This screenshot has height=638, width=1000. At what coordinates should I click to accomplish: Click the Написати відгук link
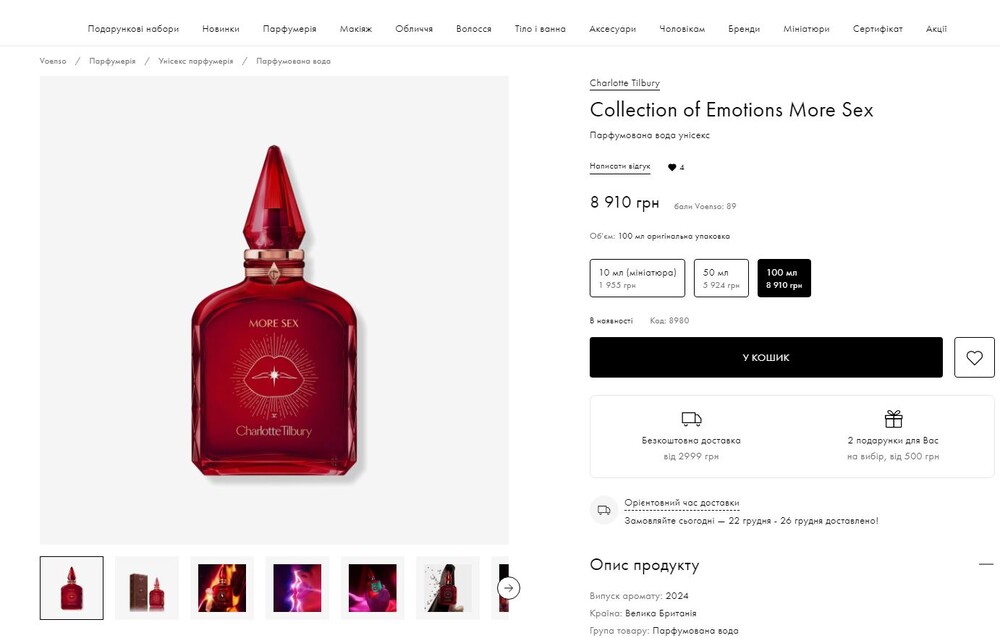click(620, 167)
